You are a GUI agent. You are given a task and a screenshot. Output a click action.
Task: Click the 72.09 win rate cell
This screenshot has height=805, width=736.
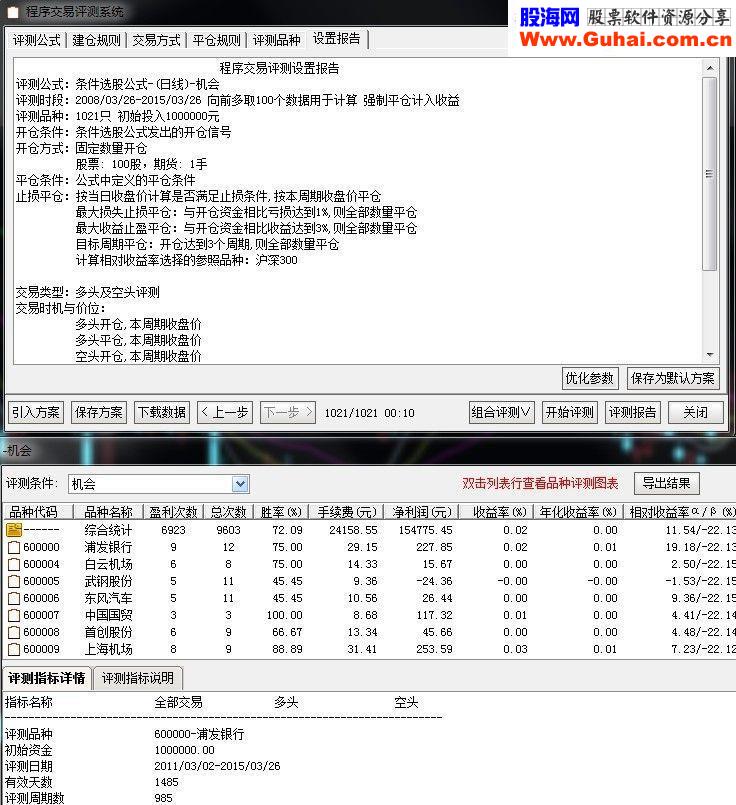287,530
